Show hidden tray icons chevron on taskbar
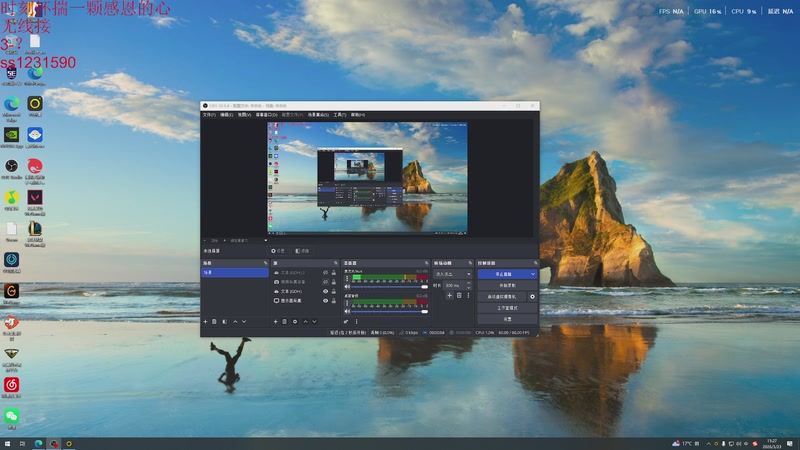Viewport: 800px width, 450px height. click(708, 444)
